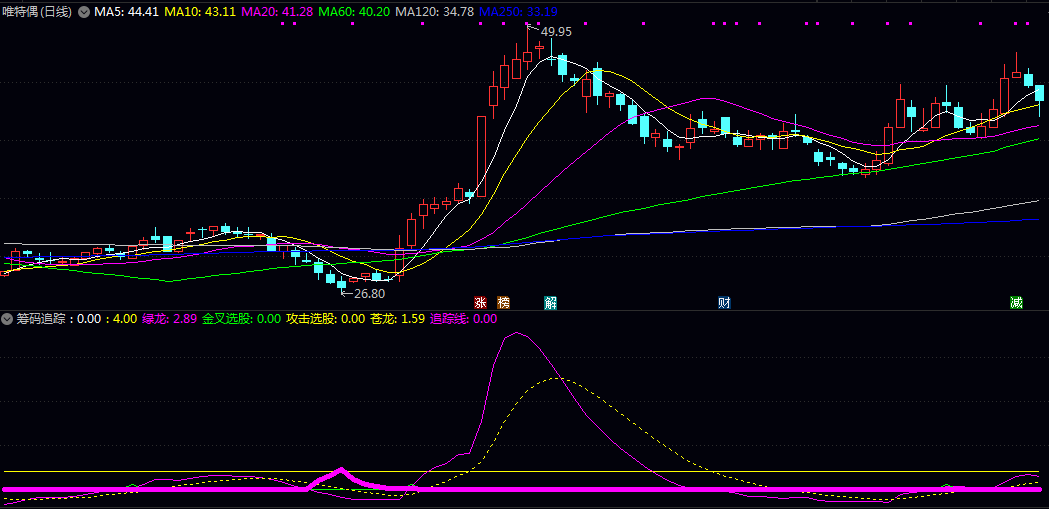This screenshot has height=509, width=1049.
Task: Open the teal 解 event marker
Action: (x=550, y=302)
